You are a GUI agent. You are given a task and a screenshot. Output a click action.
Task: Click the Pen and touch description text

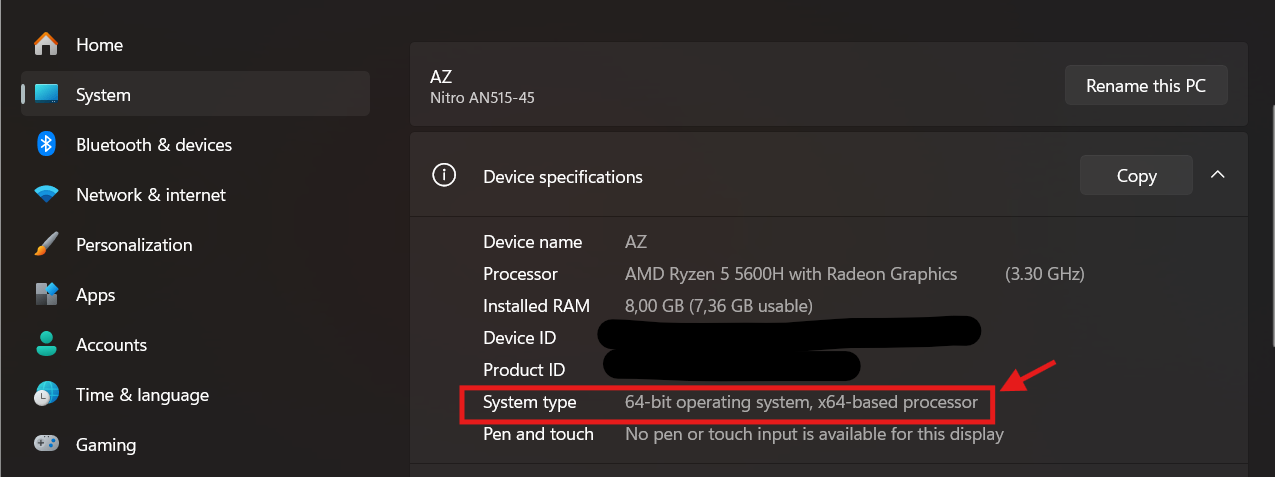(814, 434)
